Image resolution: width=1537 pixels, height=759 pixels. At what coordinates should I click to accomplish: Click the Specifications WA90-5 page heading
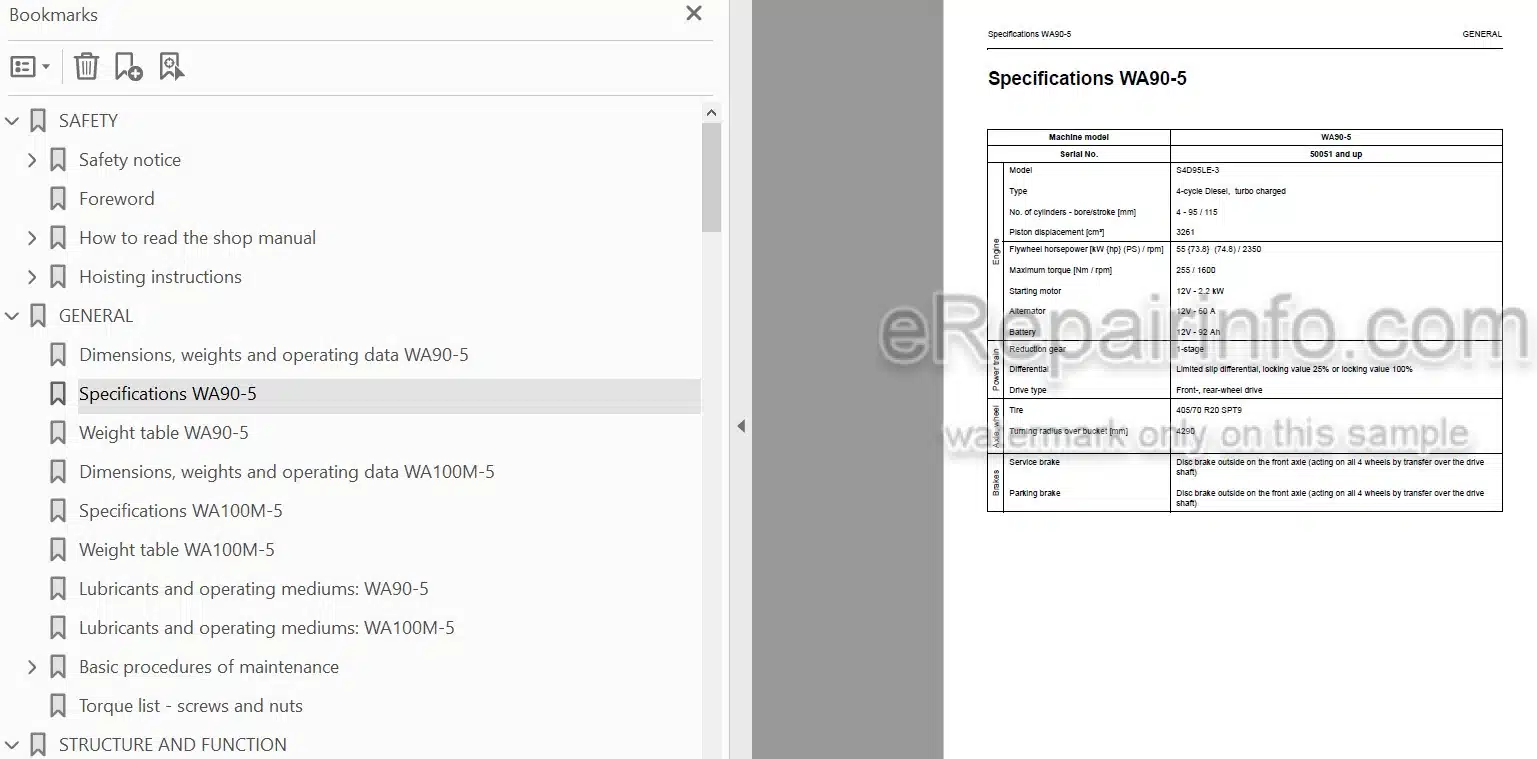tap(1087, 78)
